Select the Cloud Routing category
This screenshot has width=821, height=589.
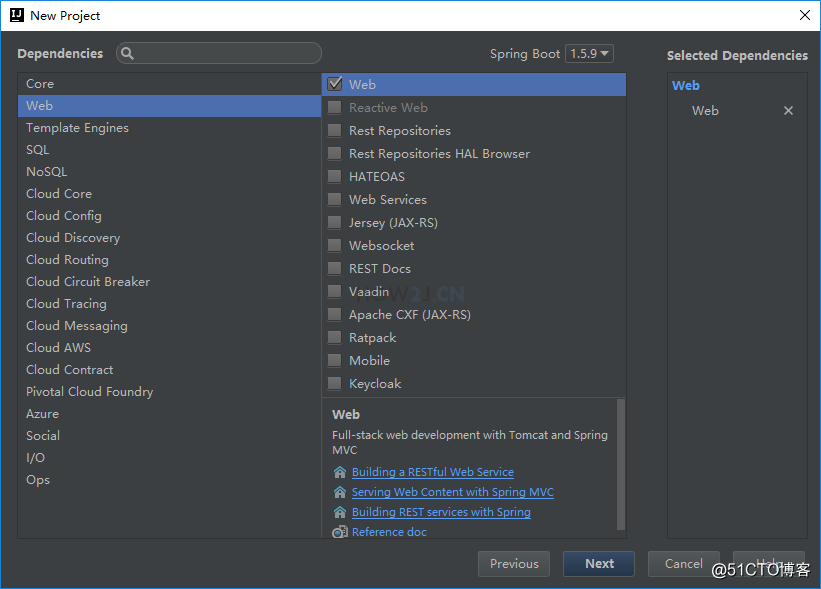pos(169,260)
